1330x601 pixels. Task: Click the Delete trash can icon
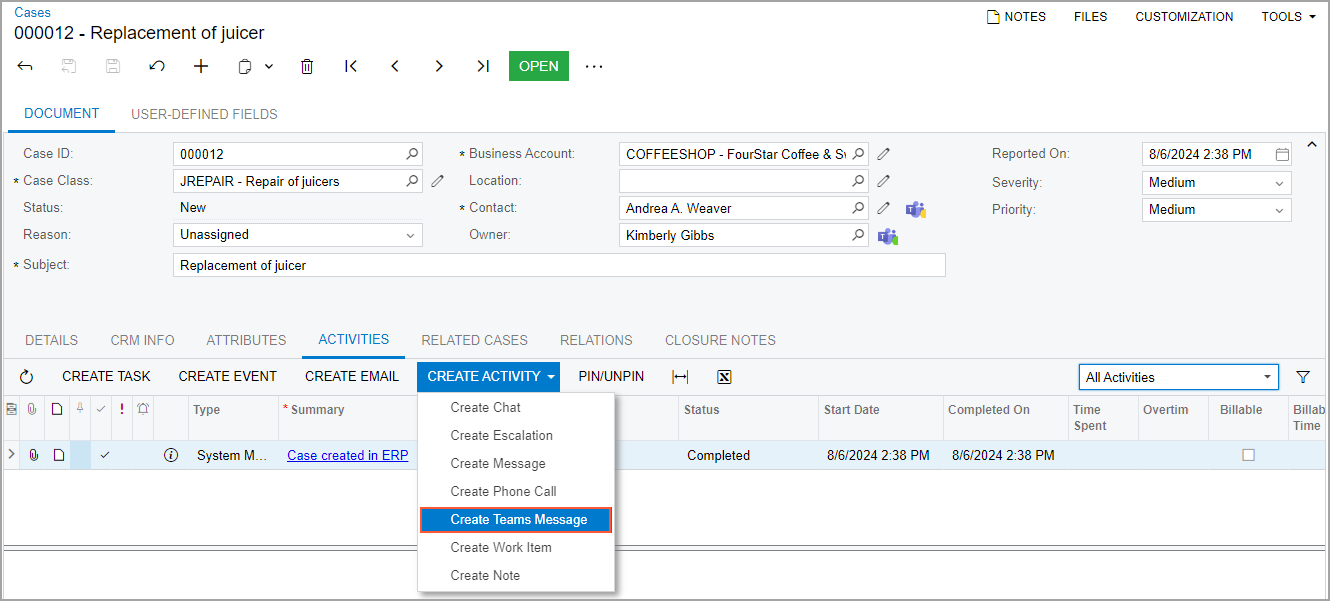(307, 66)
